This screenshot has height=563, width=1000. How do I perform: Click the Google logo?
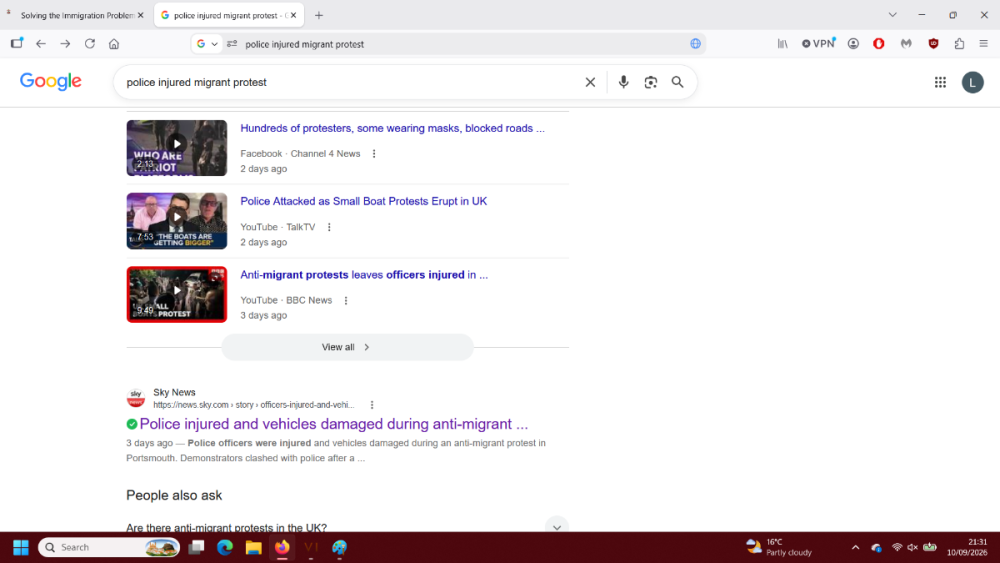(x=50, y=82)
